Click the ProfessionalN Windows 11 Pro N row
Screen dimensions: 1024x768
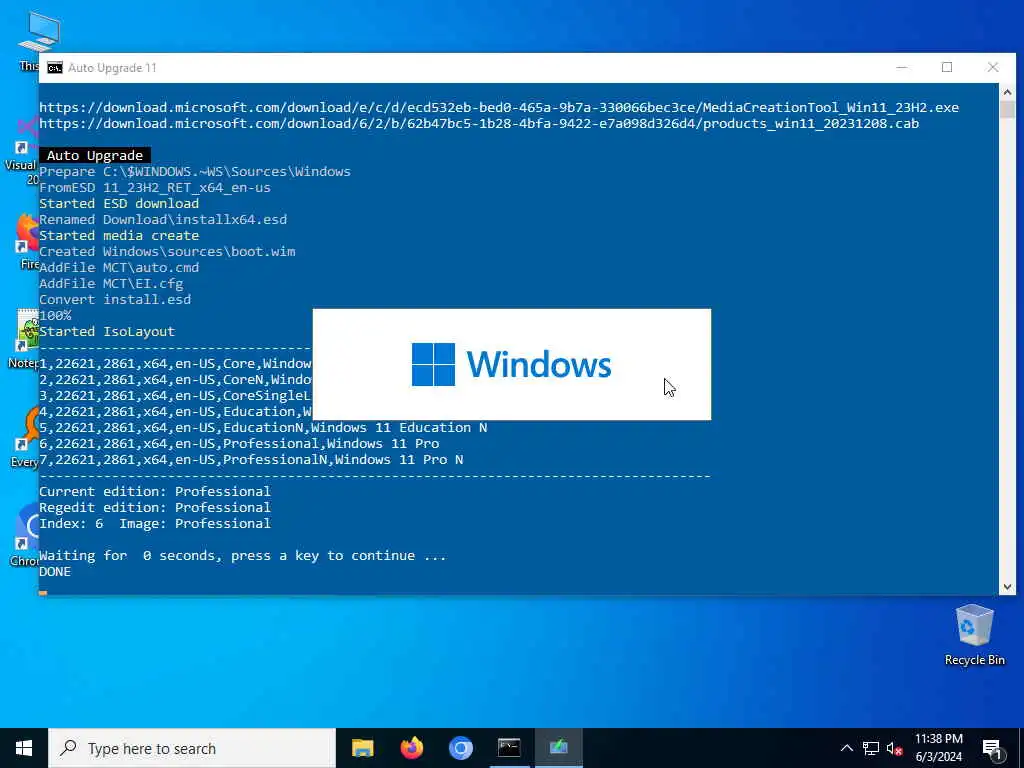251,459
